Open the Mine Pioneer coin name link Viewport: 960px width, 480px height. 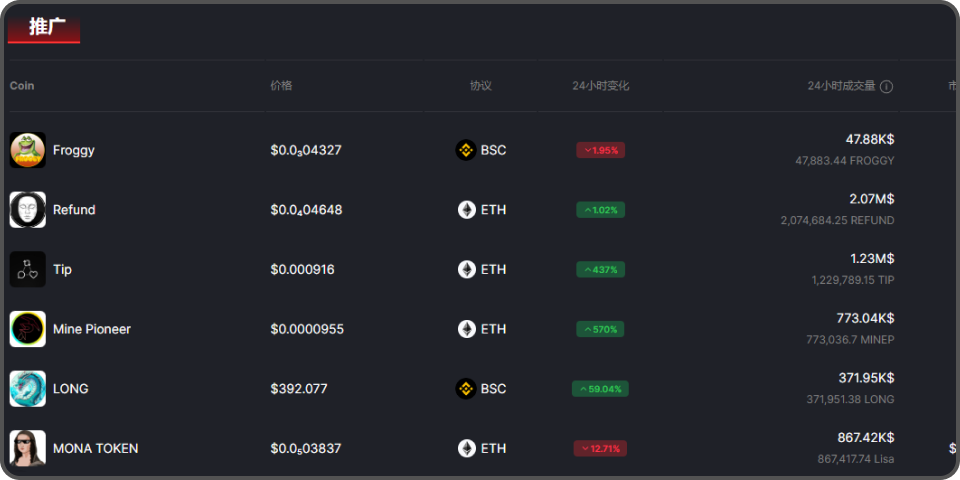pyautogui.click(x=92, y=329)
